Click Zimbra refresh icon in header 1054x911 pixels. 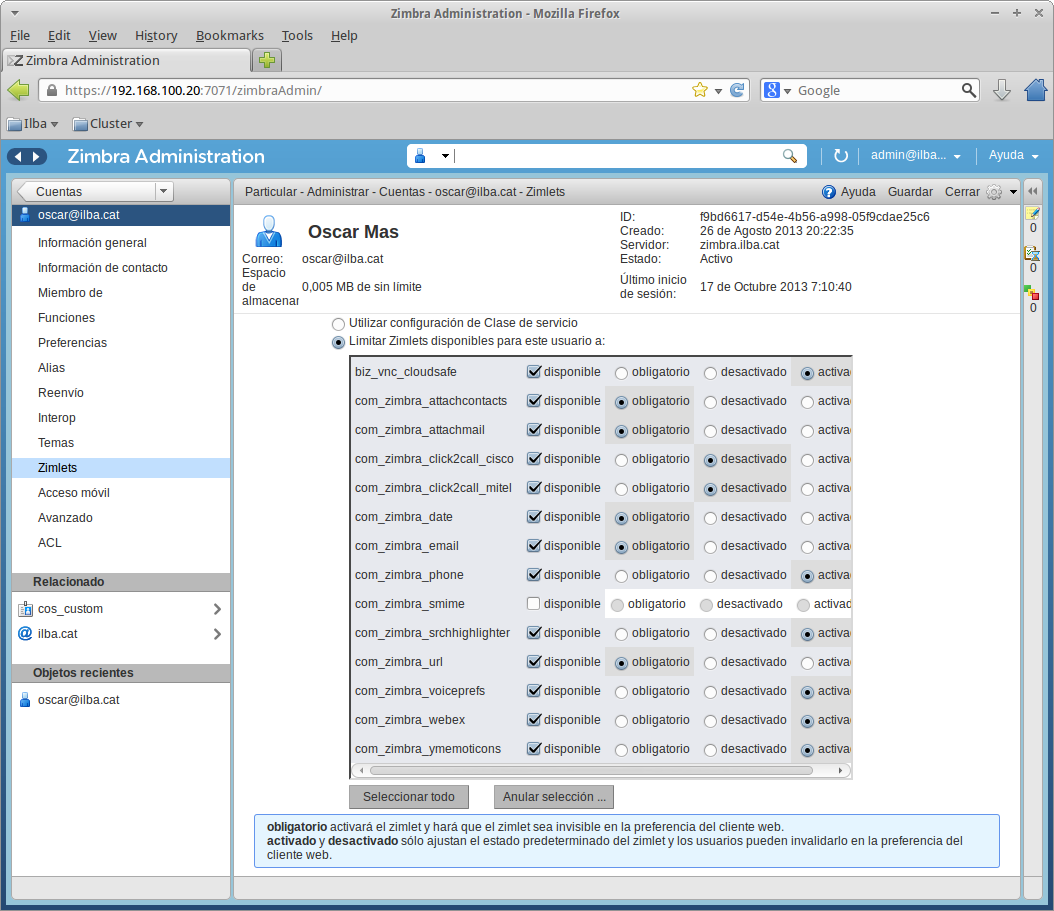[x=841, y=155]
